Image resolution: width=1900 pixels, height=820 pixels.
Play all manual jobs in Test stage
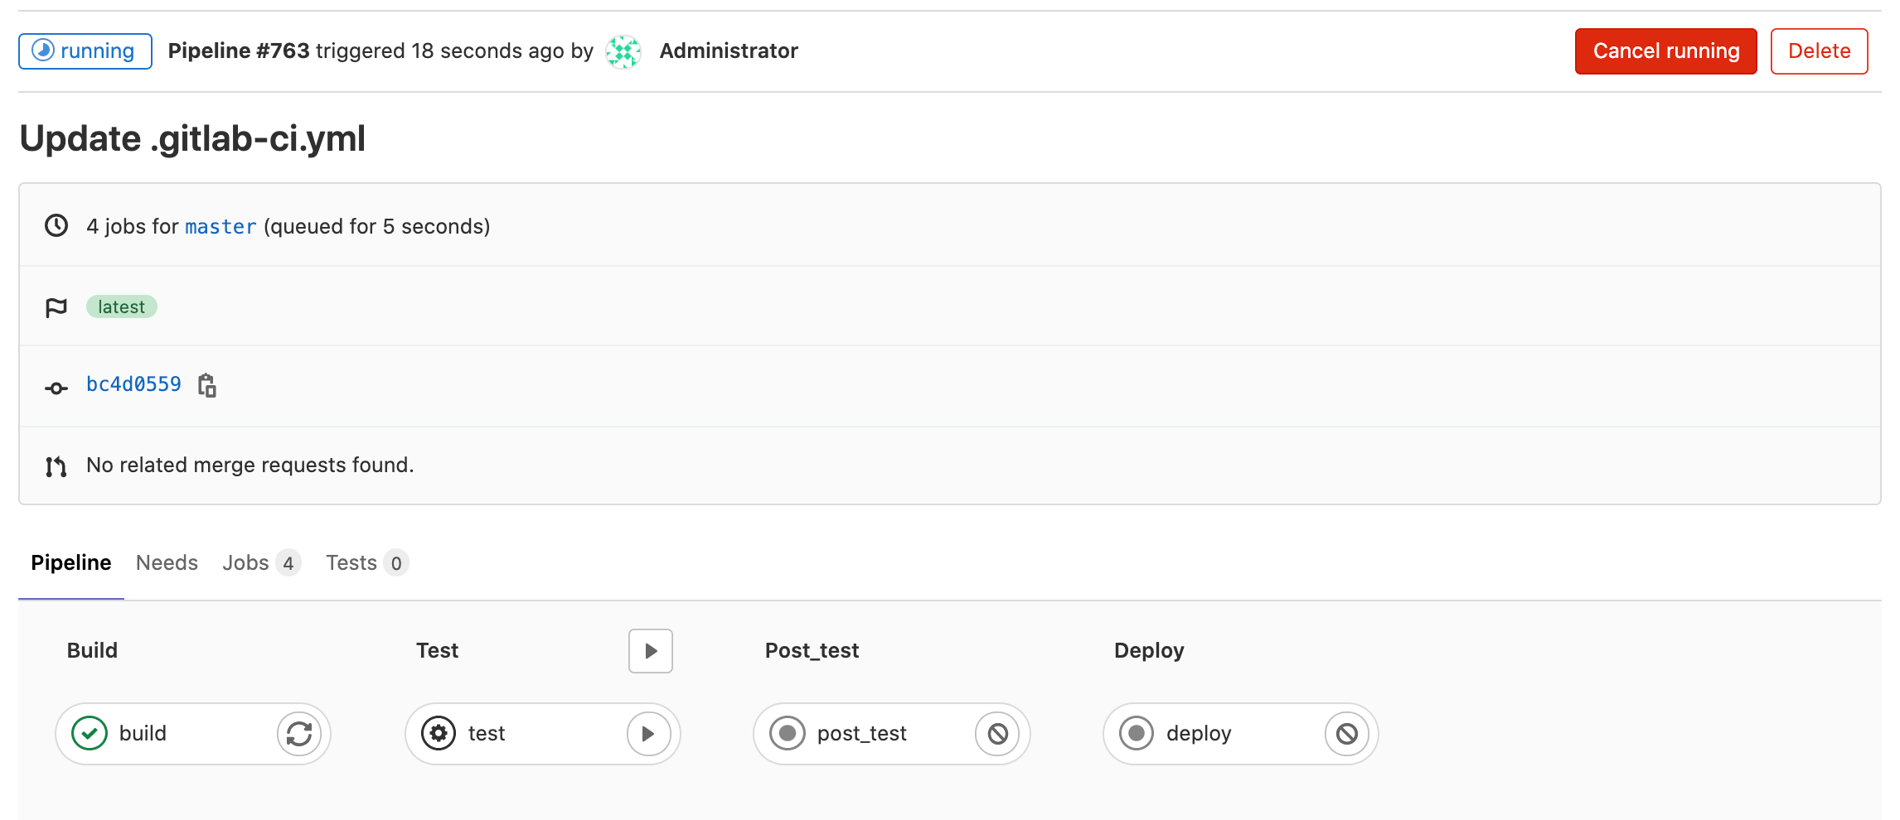coord(650,651)
